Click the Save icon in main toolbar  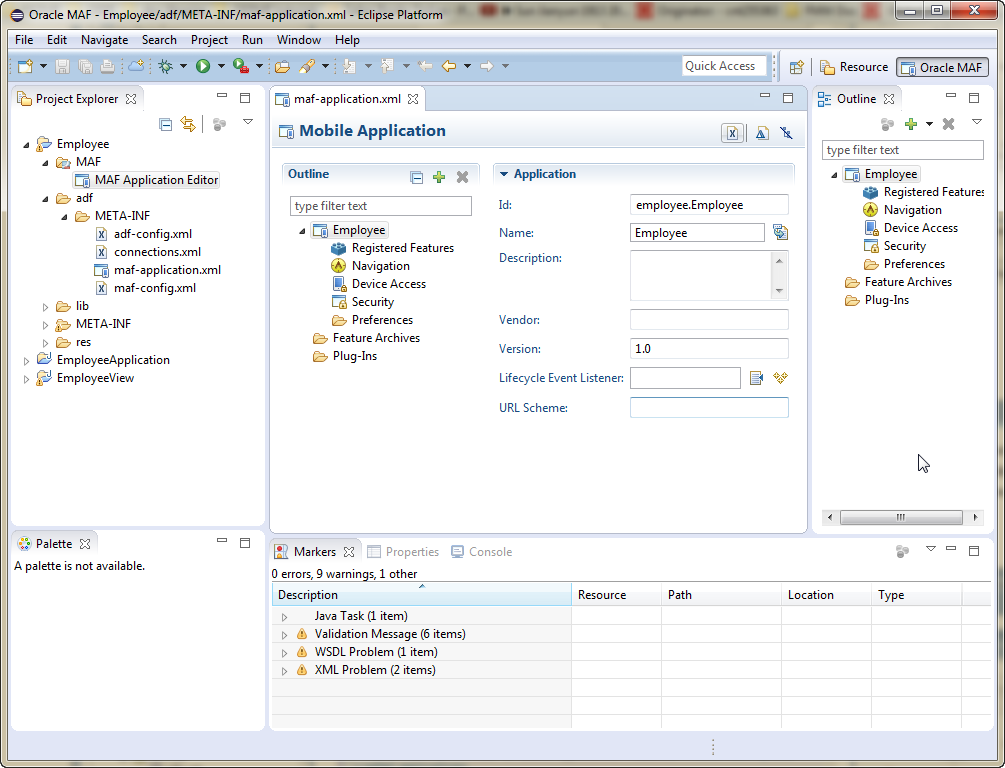(x=62, y=66)
